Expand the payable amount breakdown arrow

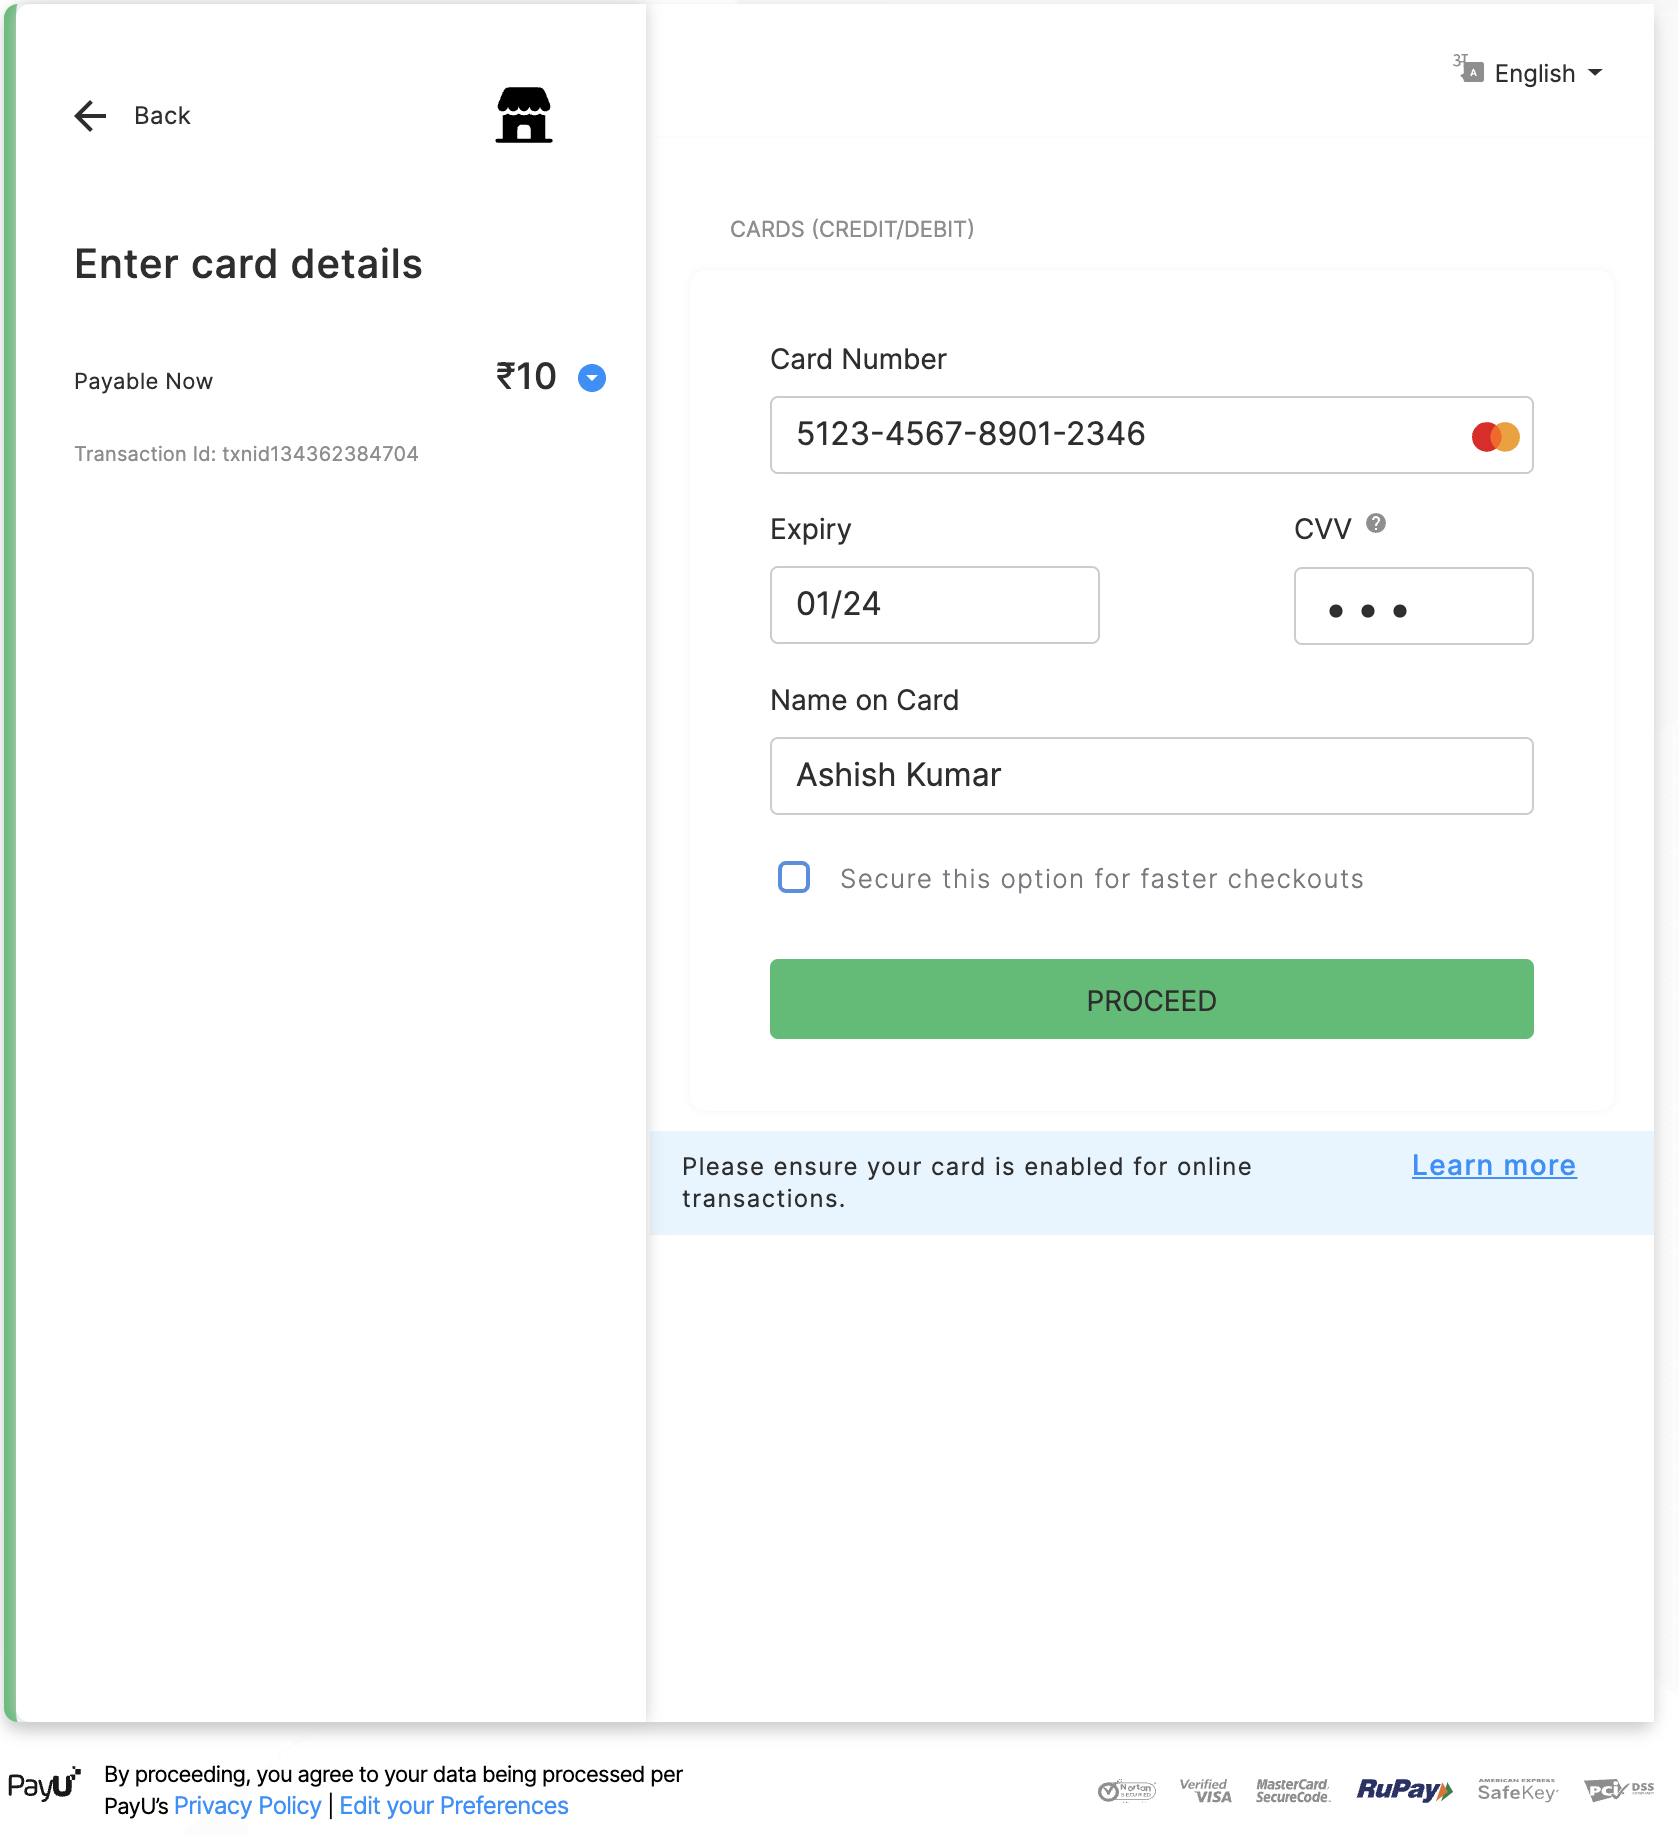pos(592,378)
